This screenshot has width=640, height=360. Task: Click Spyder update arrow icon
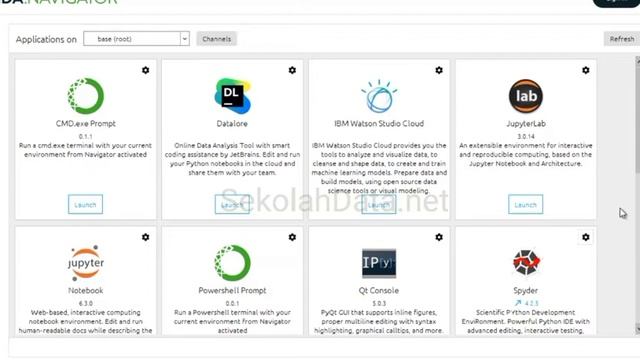518,303
